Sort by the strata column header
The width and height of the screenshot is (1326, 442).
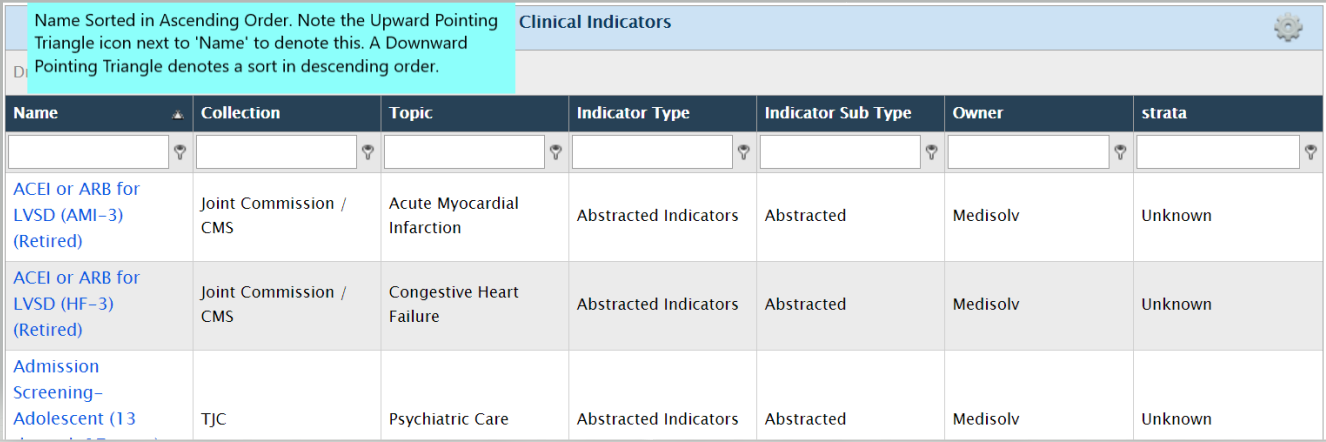pyautogui.click(x=1164, y=113)
